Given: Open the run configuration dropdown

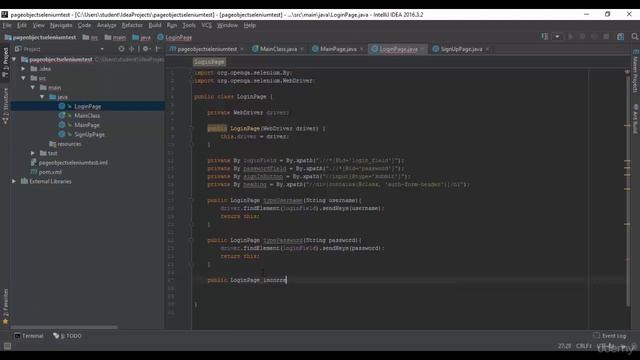Looking at the screenshot, I should point(557,37).
